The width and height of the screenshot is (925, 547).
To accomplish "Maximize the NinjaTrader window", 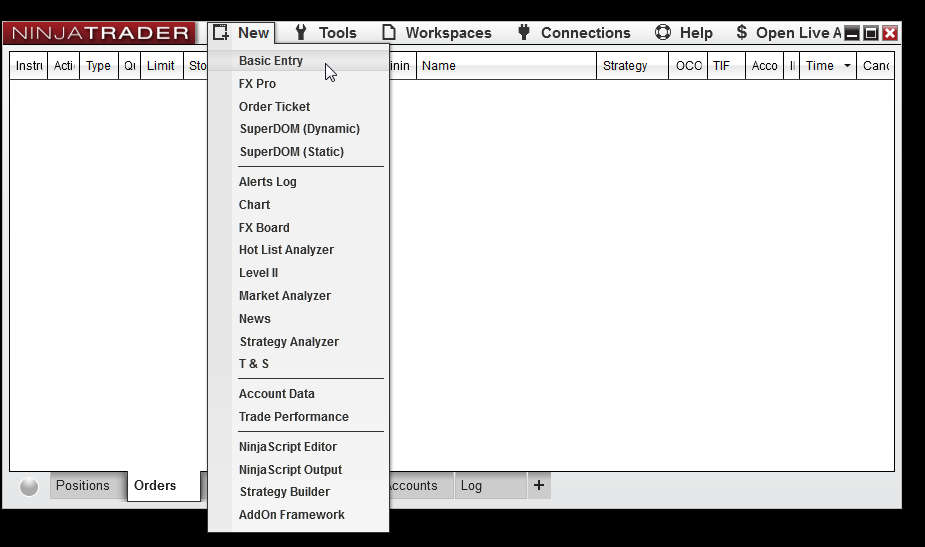I will coord(871,33).
